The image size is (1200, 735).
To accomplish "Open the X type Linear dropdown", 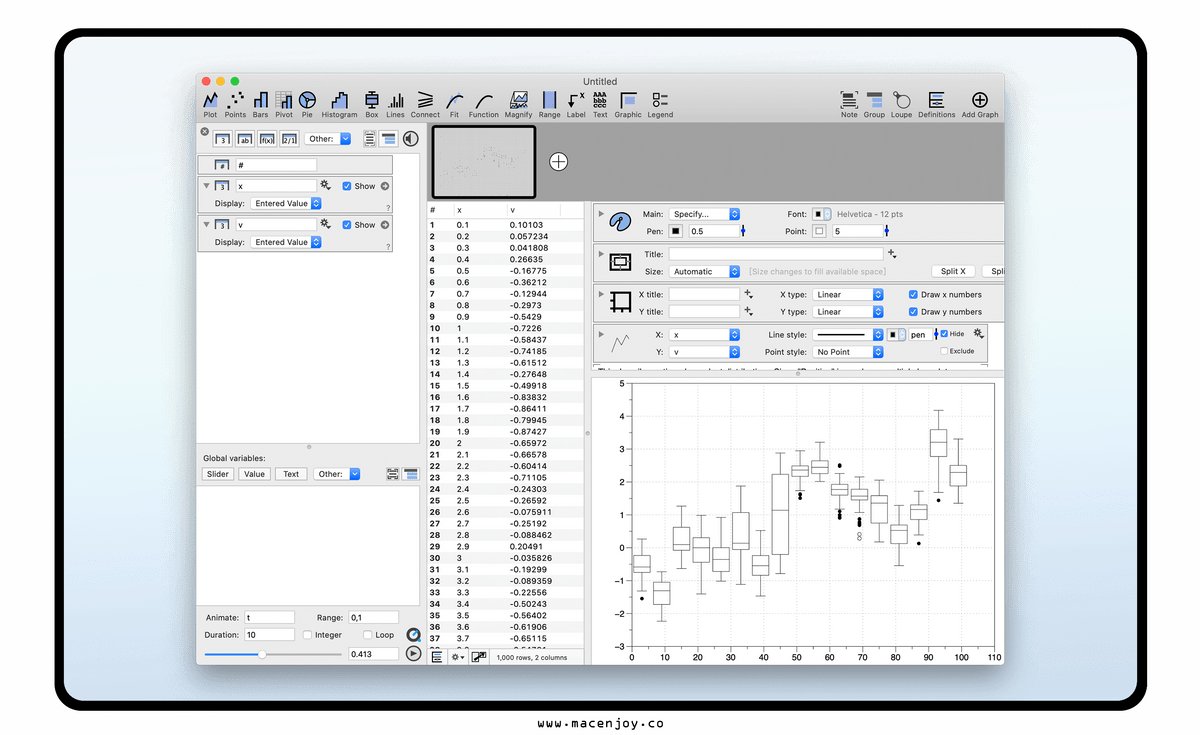I will (848, 295).
